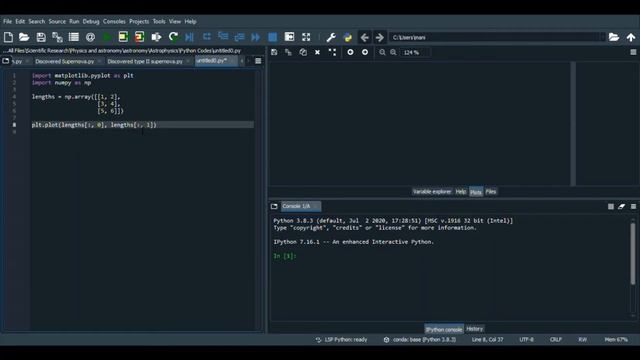Run current cell and advance
This screenshot has height=360, width=640.
(x=140, y=37)
